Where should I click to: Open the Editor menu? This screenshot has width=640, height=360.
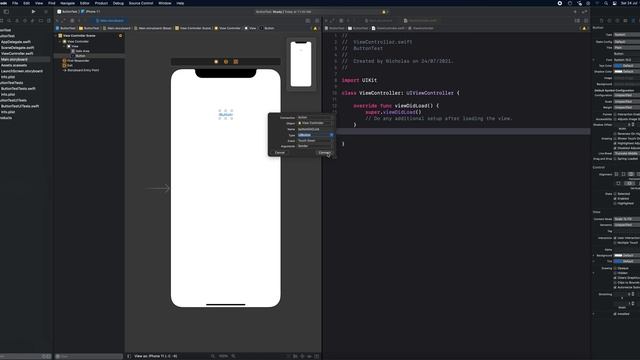point(84,3)
